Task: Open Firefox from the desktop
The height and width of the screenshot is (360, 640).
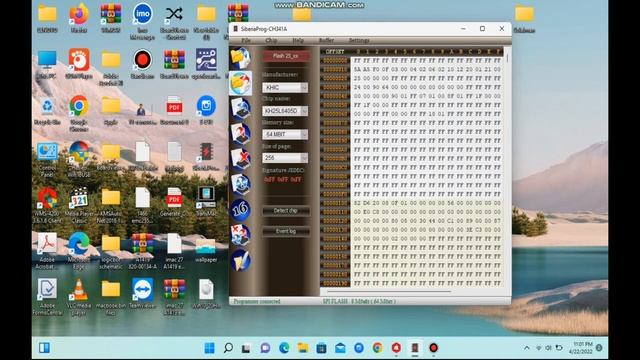Action: [x=79, y=18]
